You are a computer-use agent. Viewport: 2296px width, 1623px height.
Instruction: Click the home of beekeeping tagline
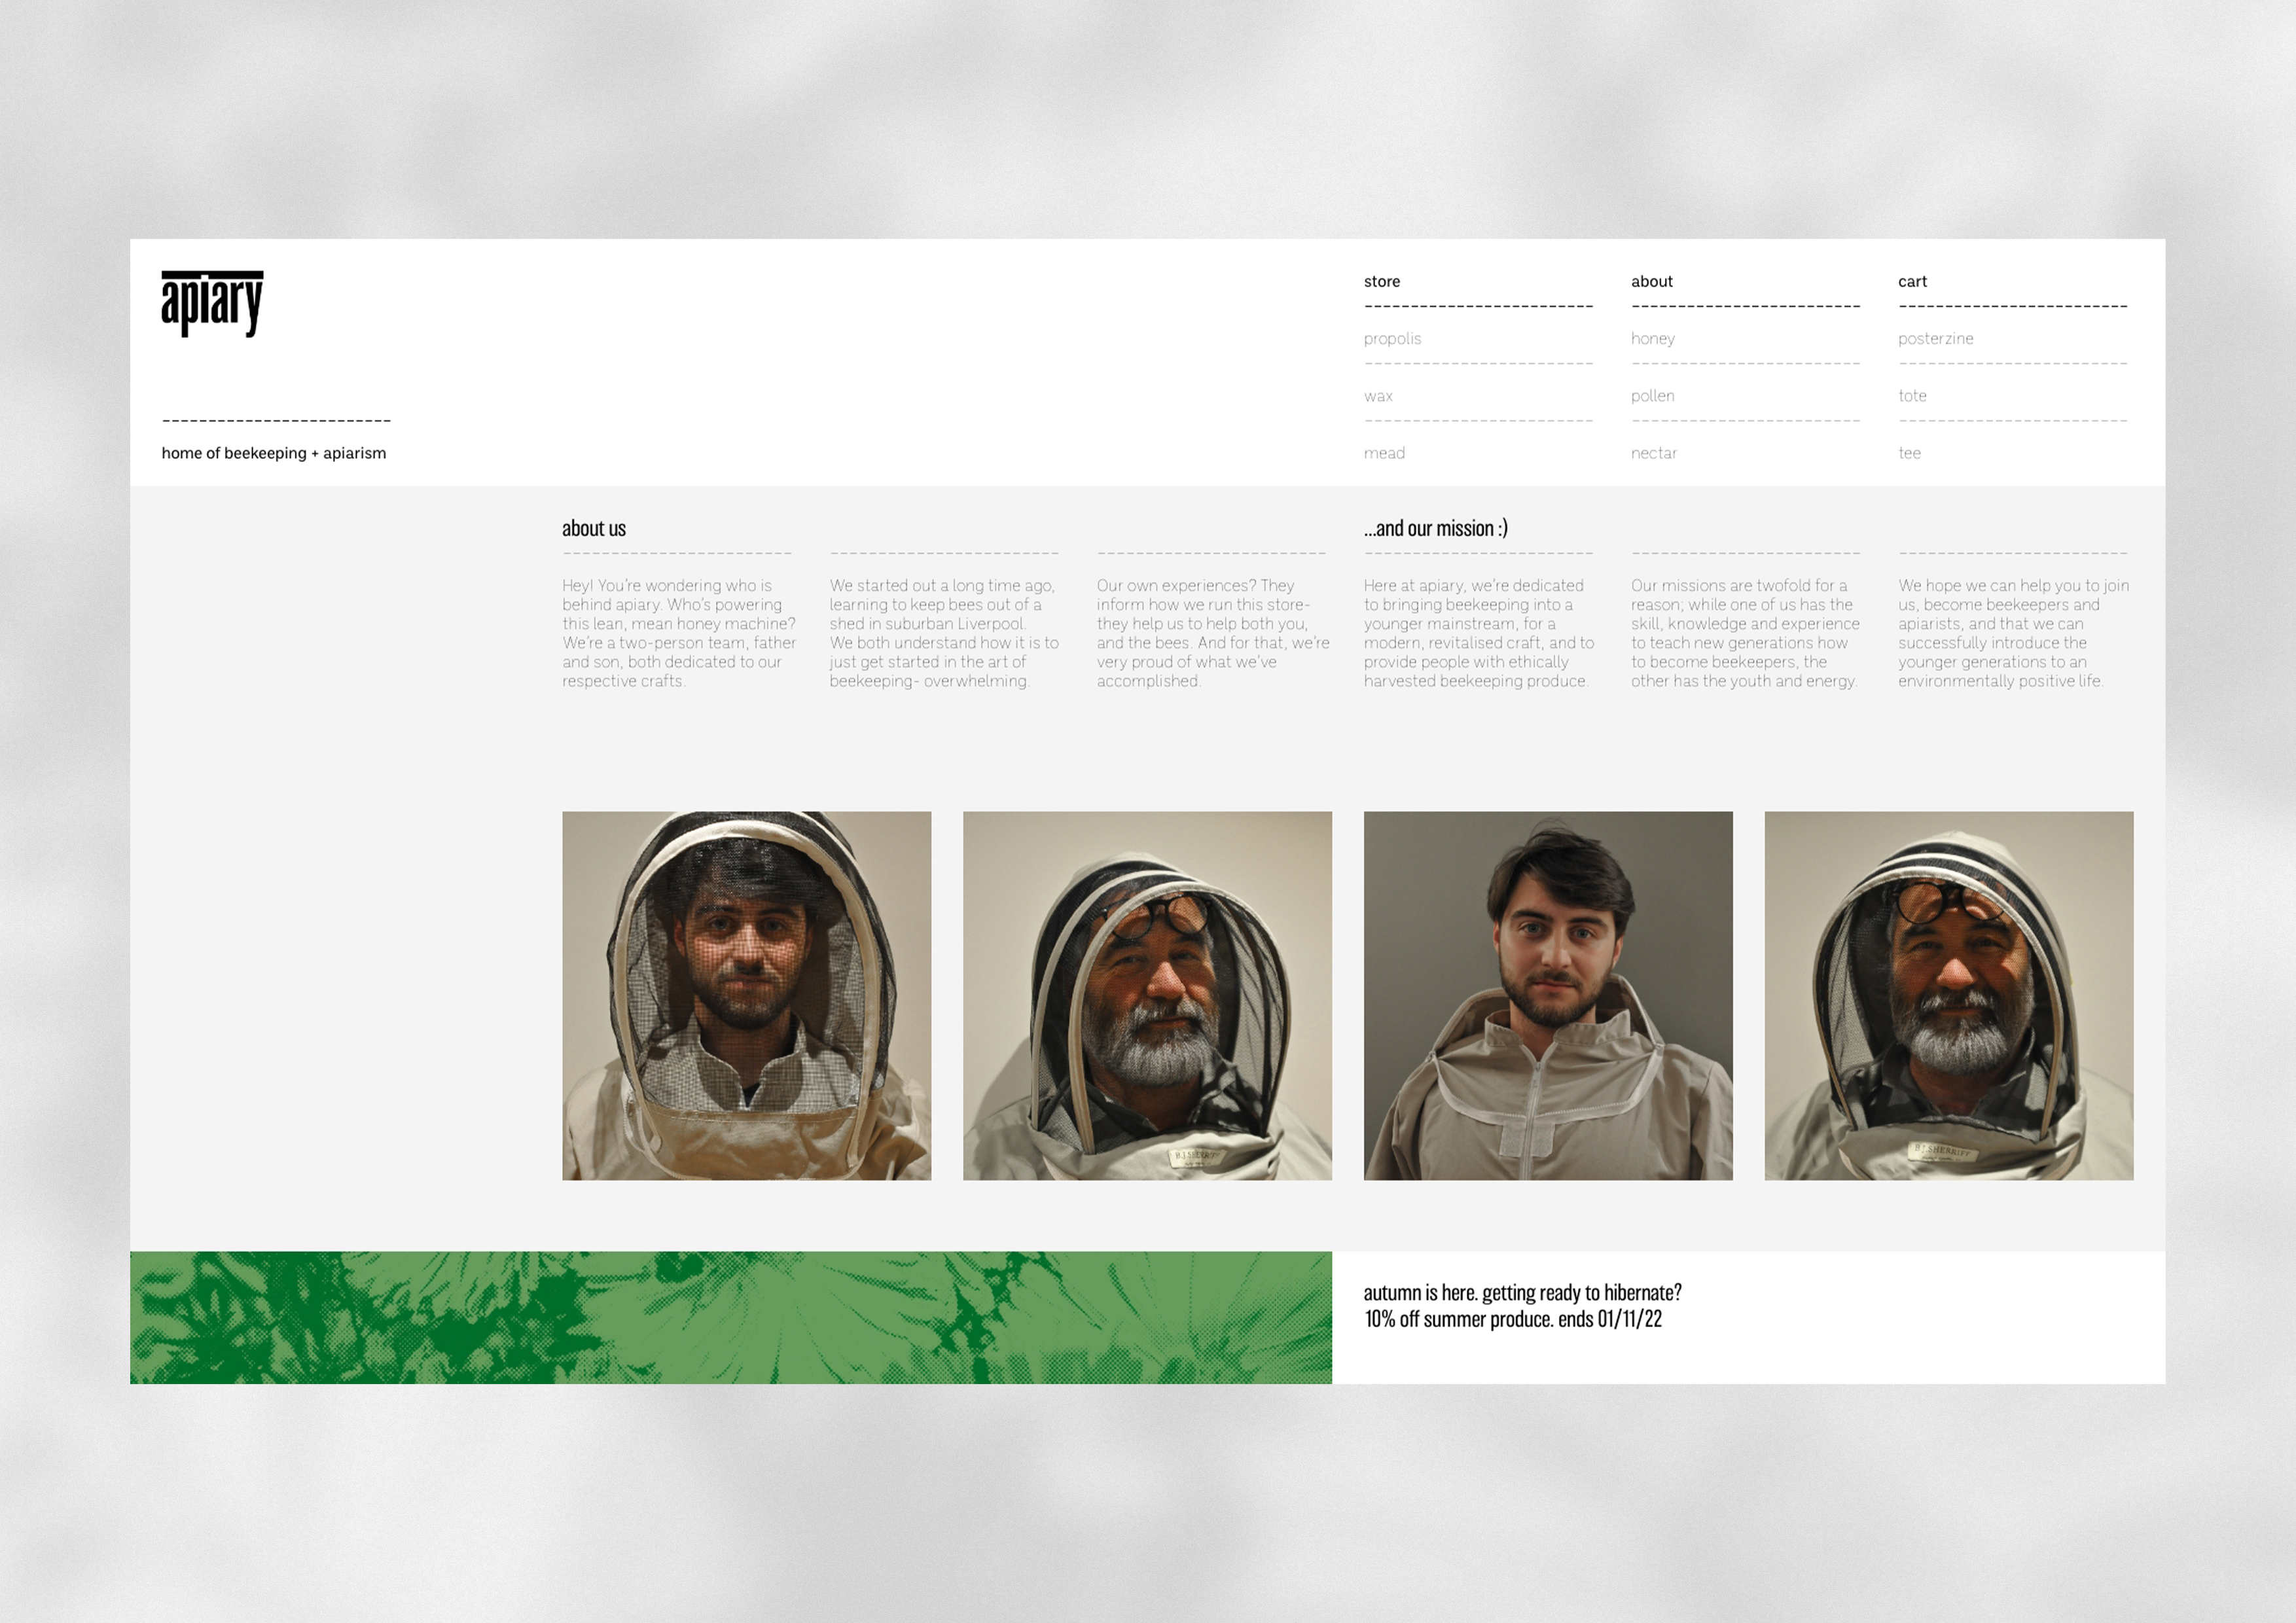click(x=273, y=453)
